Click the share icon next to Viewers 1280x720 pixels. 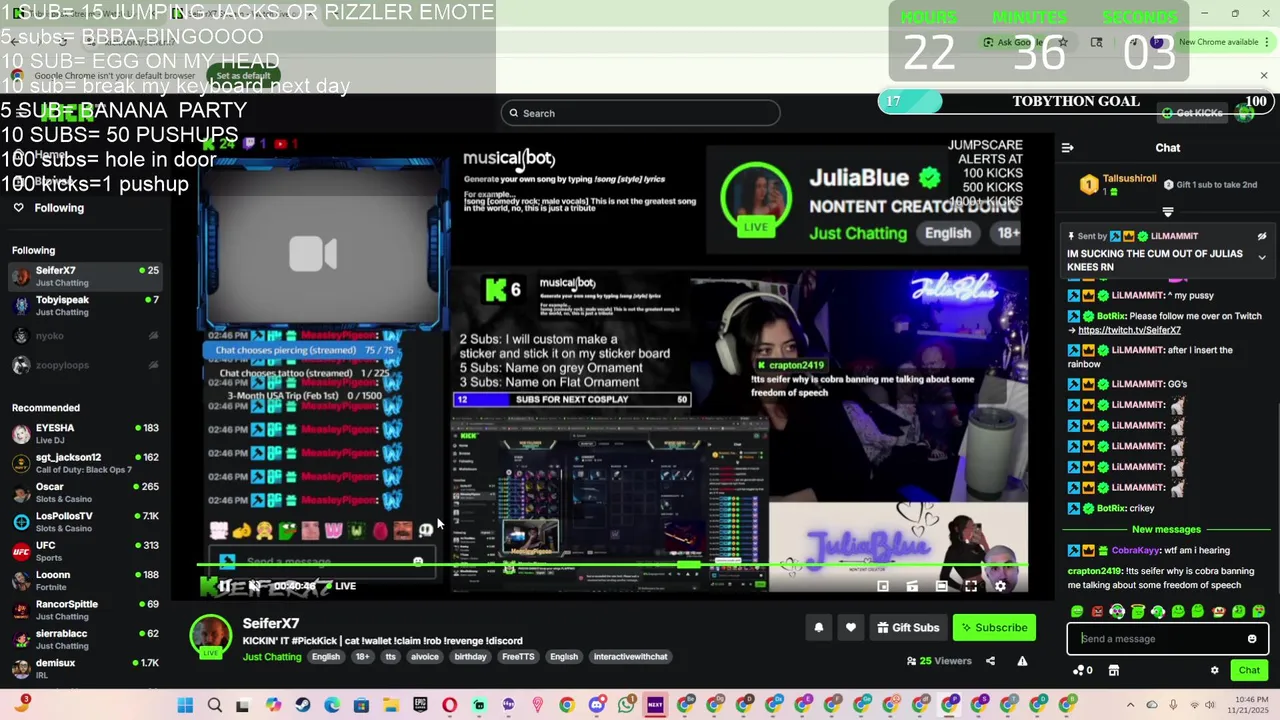(990, 661)
